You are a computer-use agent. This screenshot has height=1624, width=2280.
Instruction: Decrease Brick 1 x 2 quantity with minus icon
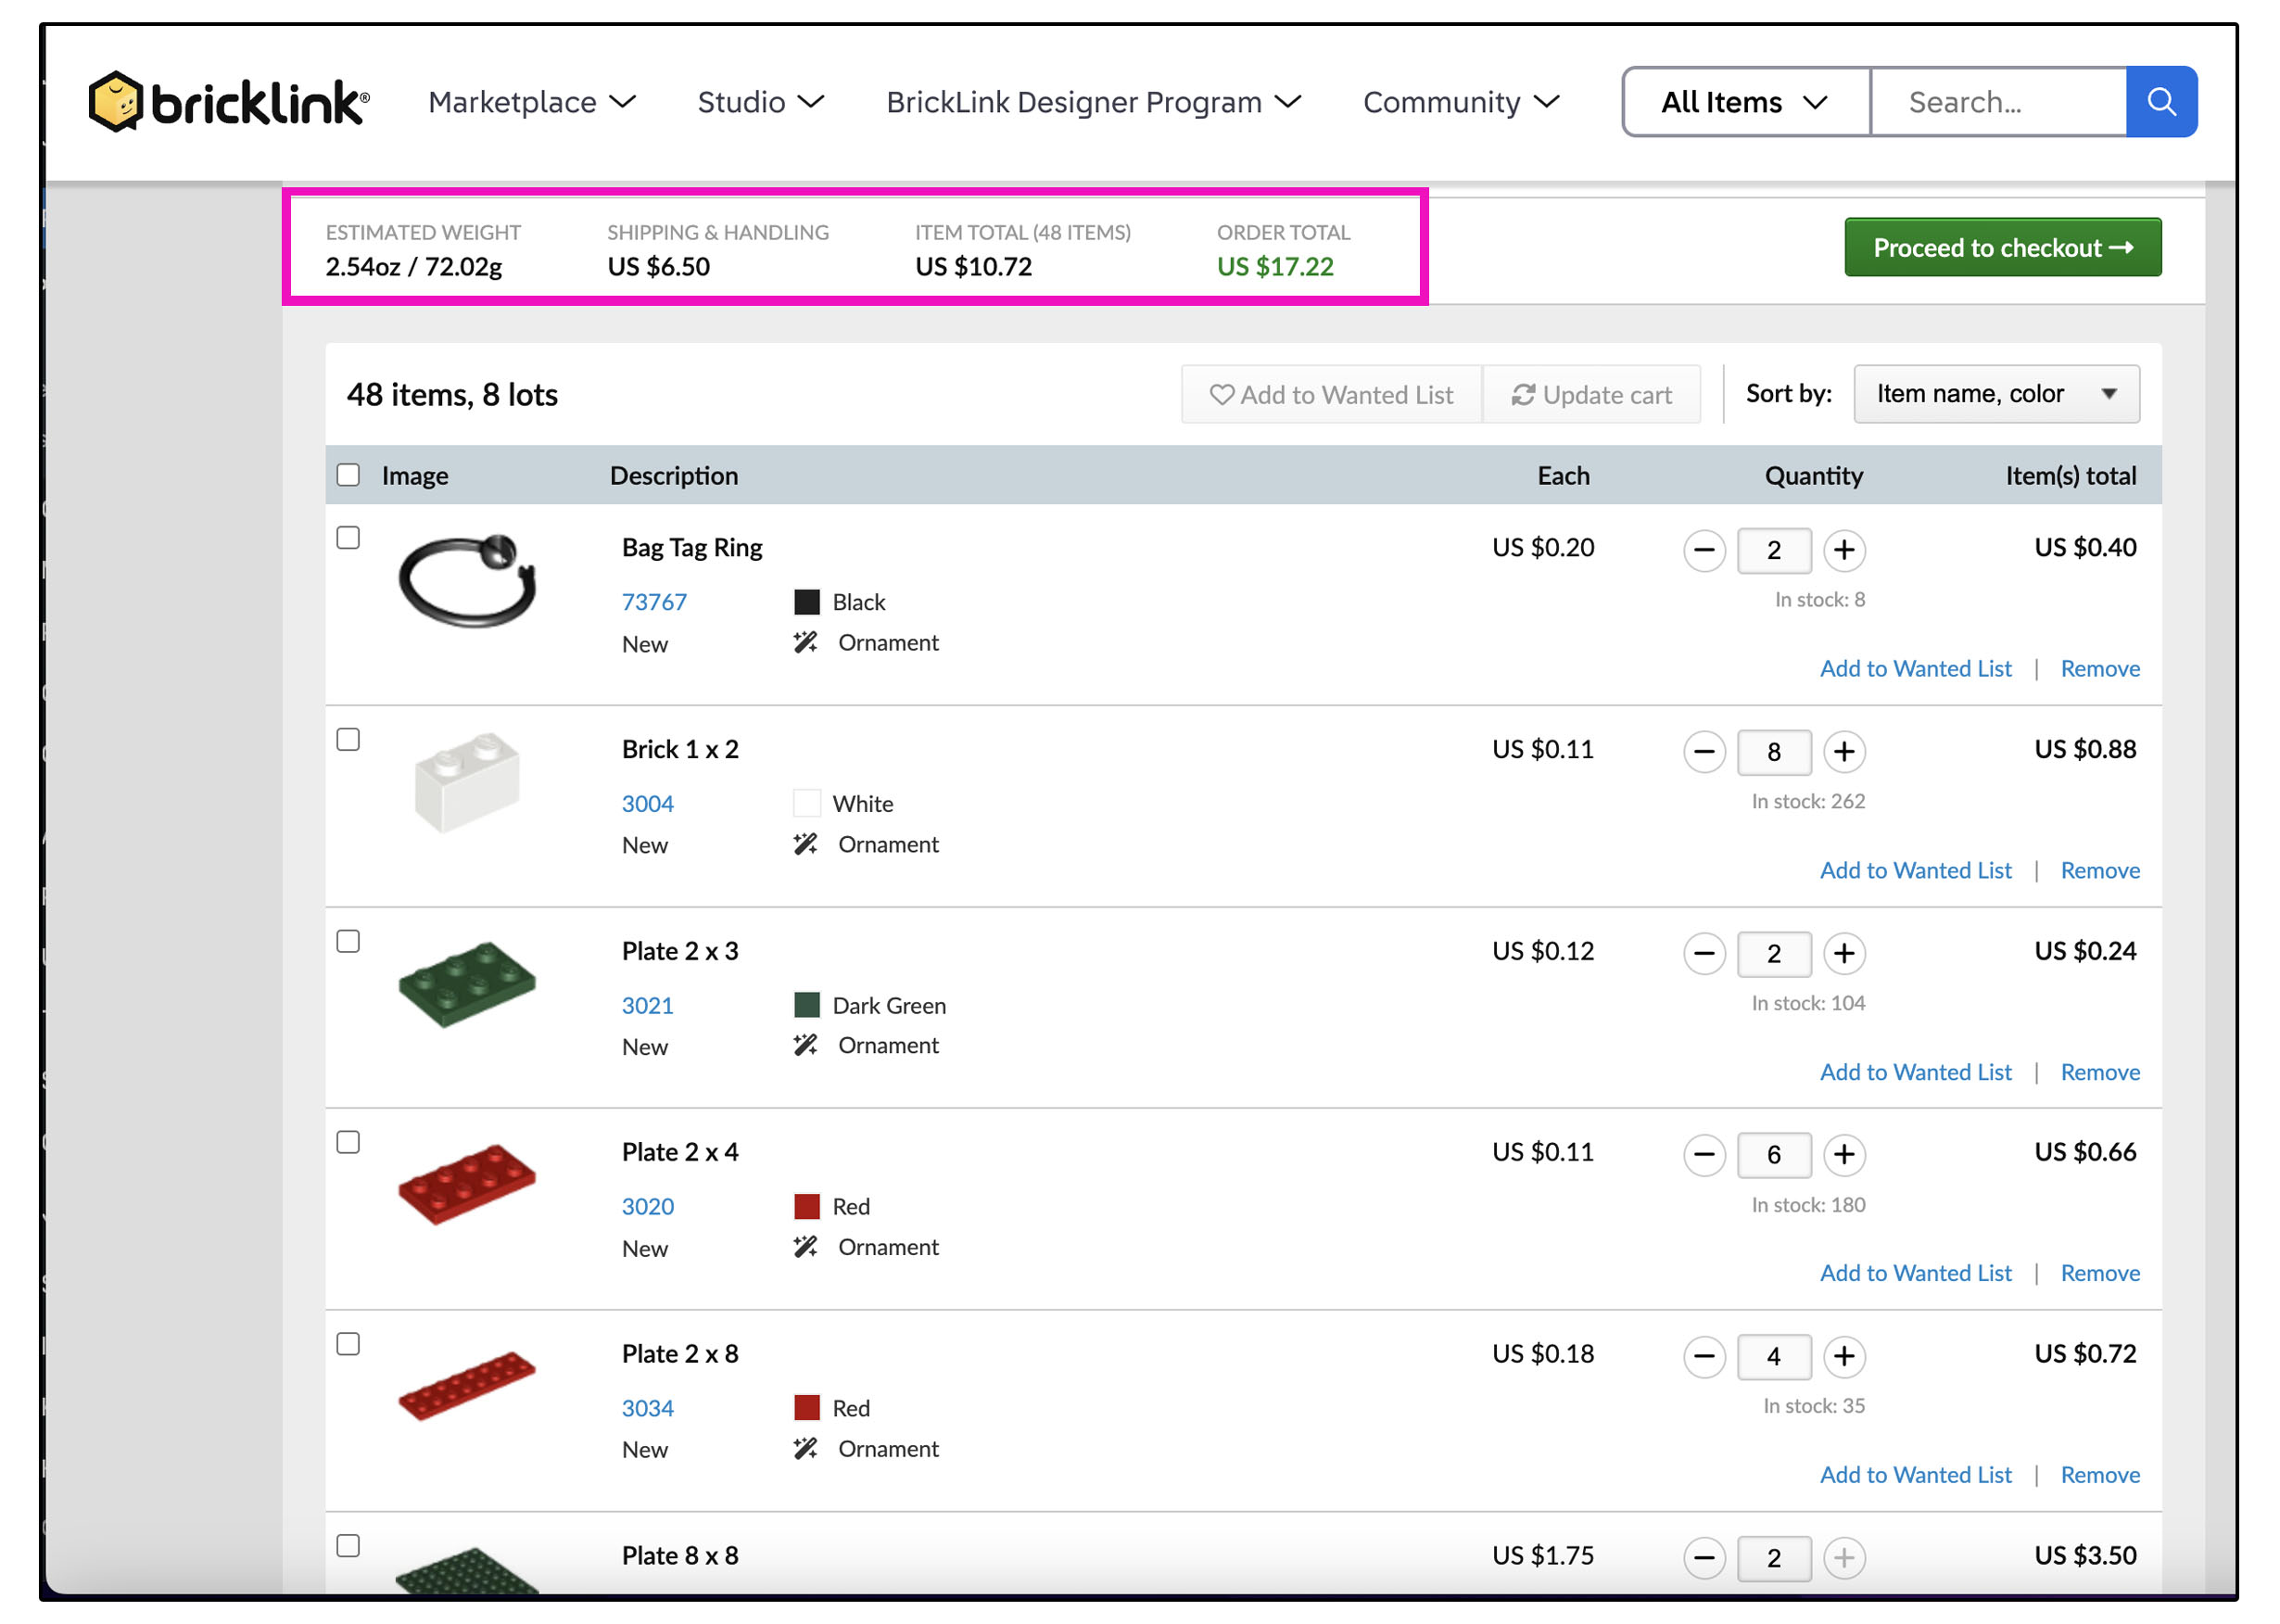(1703, 752)
